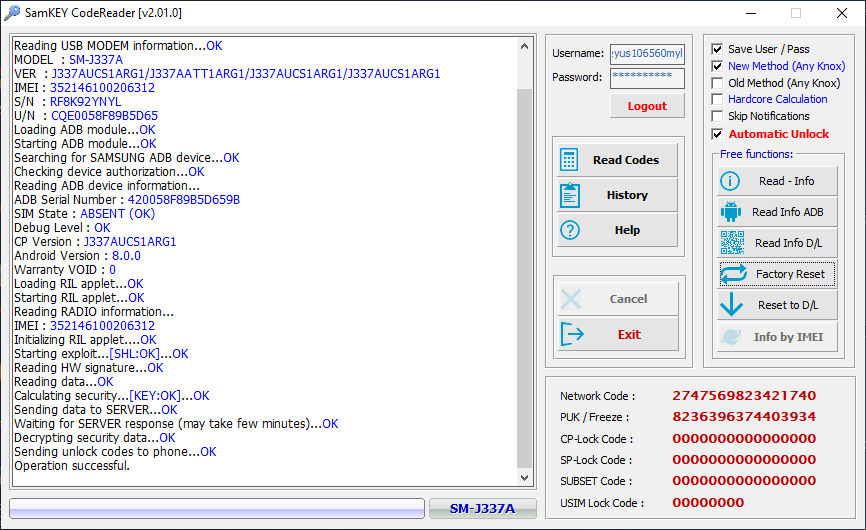Click 'Operation successful.' log line
The image size is (866, 530).
pyautogui.click(x=72, y=465)
